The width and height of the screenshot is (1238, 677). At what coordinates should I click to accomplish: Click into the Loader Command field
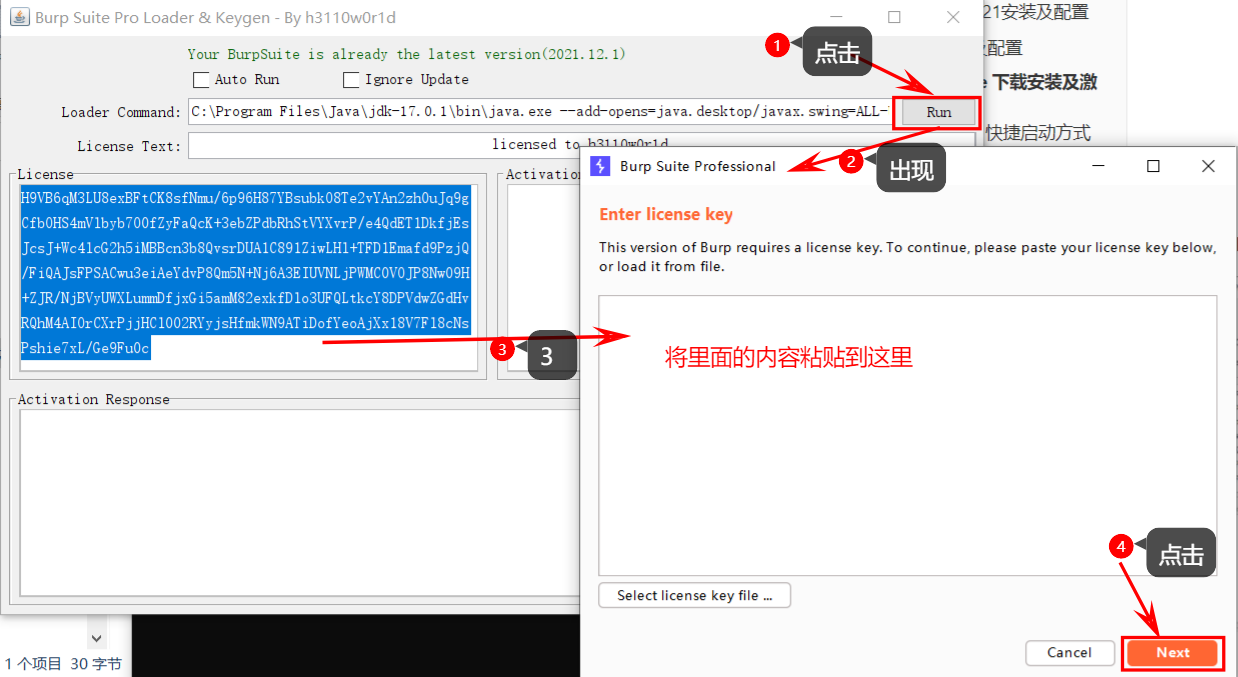click(x=540, y=112)
